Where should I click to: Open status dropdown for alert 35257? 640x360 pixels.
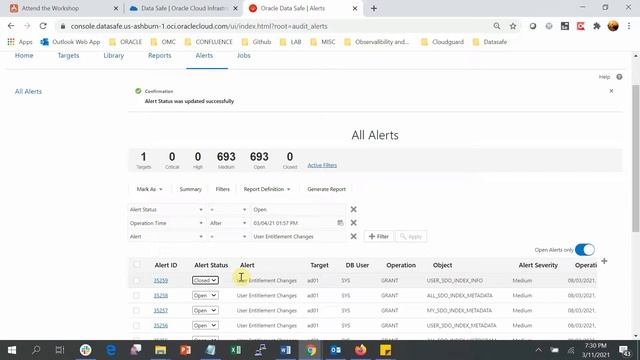(x=205, y=311)
